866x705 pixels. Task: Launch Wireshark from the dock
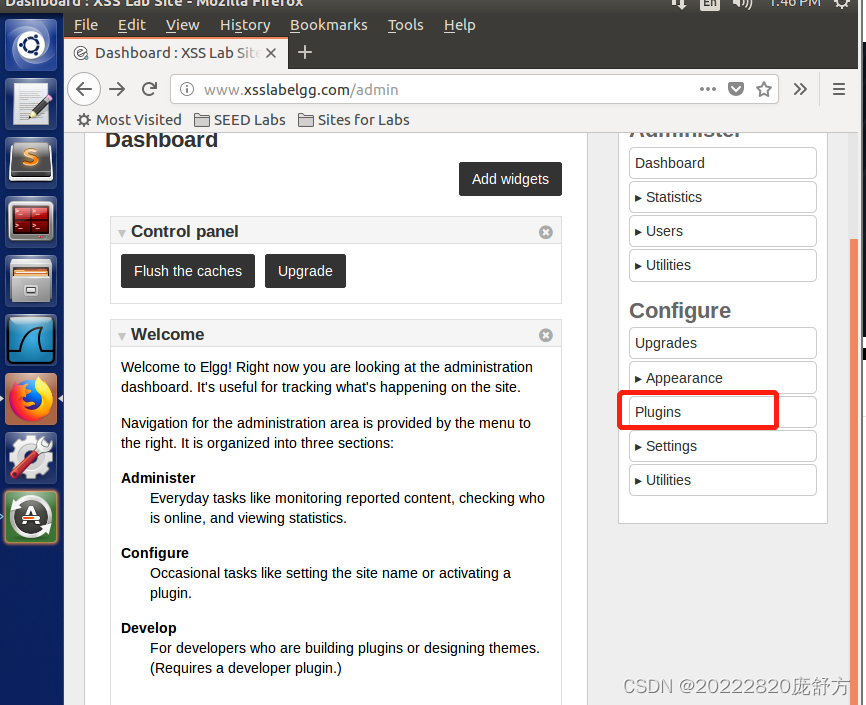tap(31, 340)
